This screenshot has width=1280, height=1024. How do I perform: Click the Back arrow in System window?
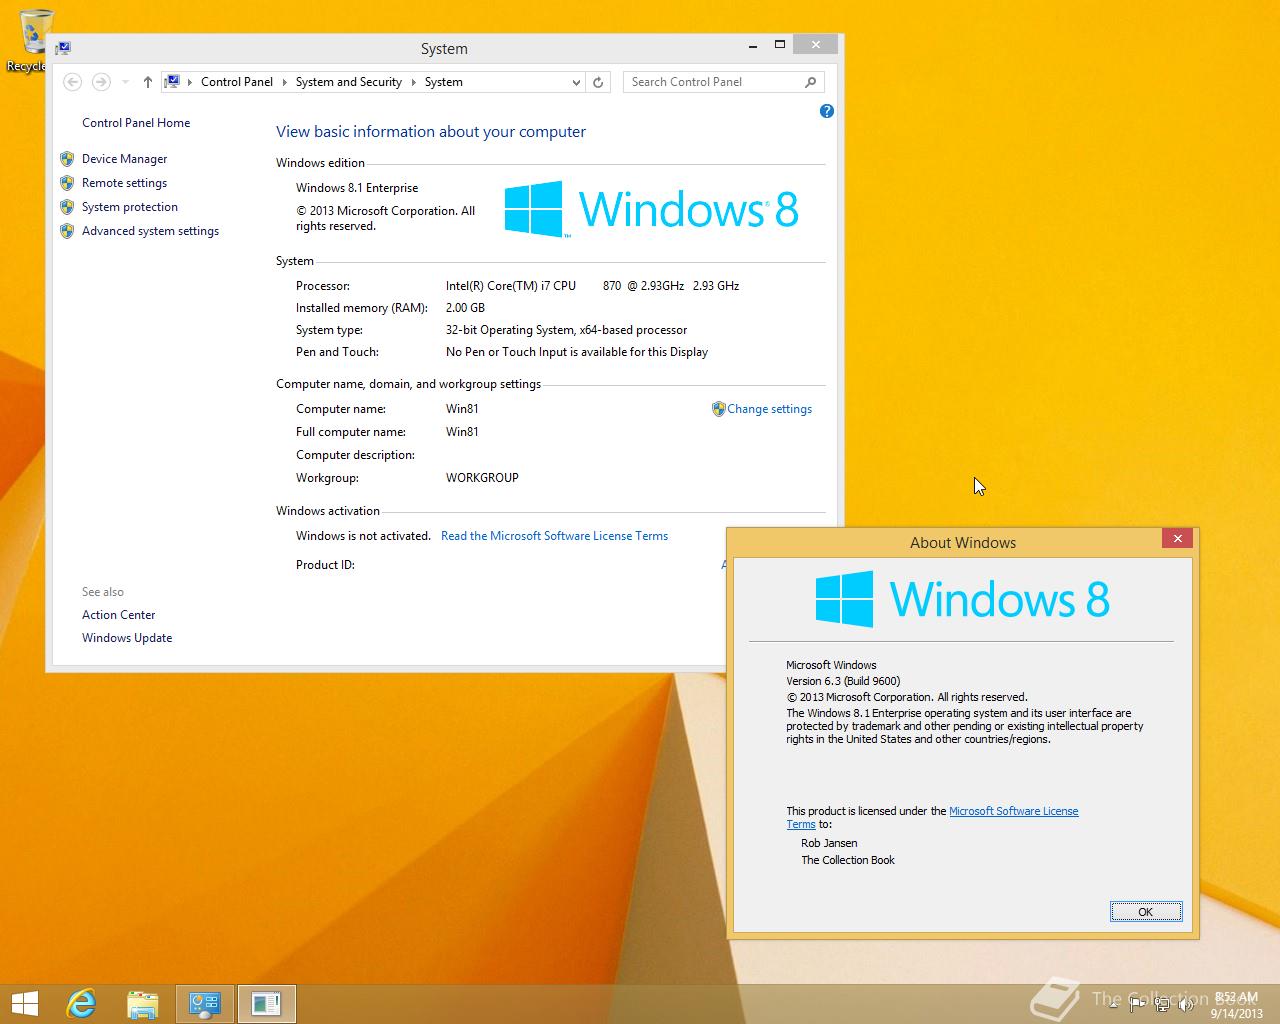(72, 82)
